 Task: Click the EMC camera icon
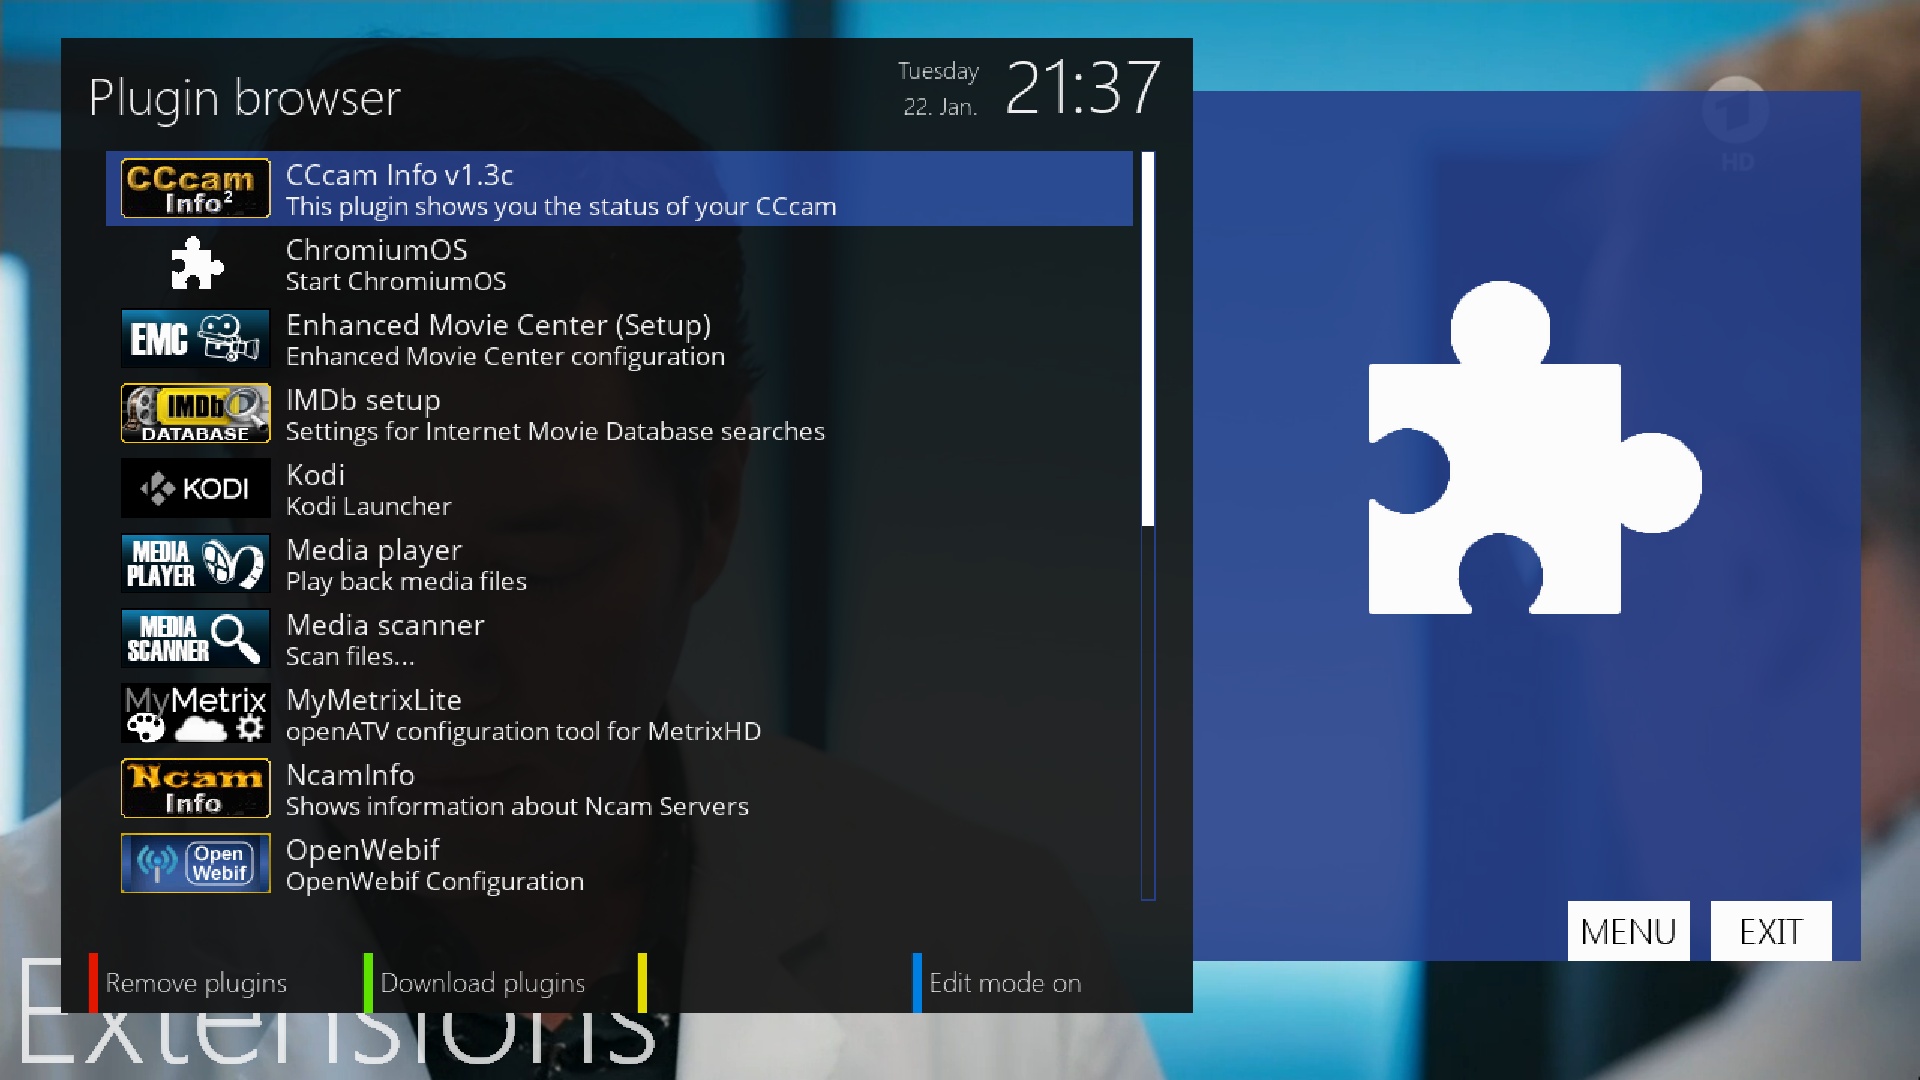pos(195,338)
